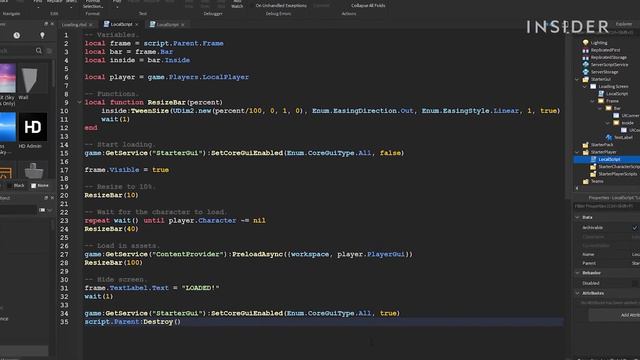Image resolution: width=640 pixels, height=360 pixels.
Task: Open the Toolbox recent clock icon
Action: (17, 36)
